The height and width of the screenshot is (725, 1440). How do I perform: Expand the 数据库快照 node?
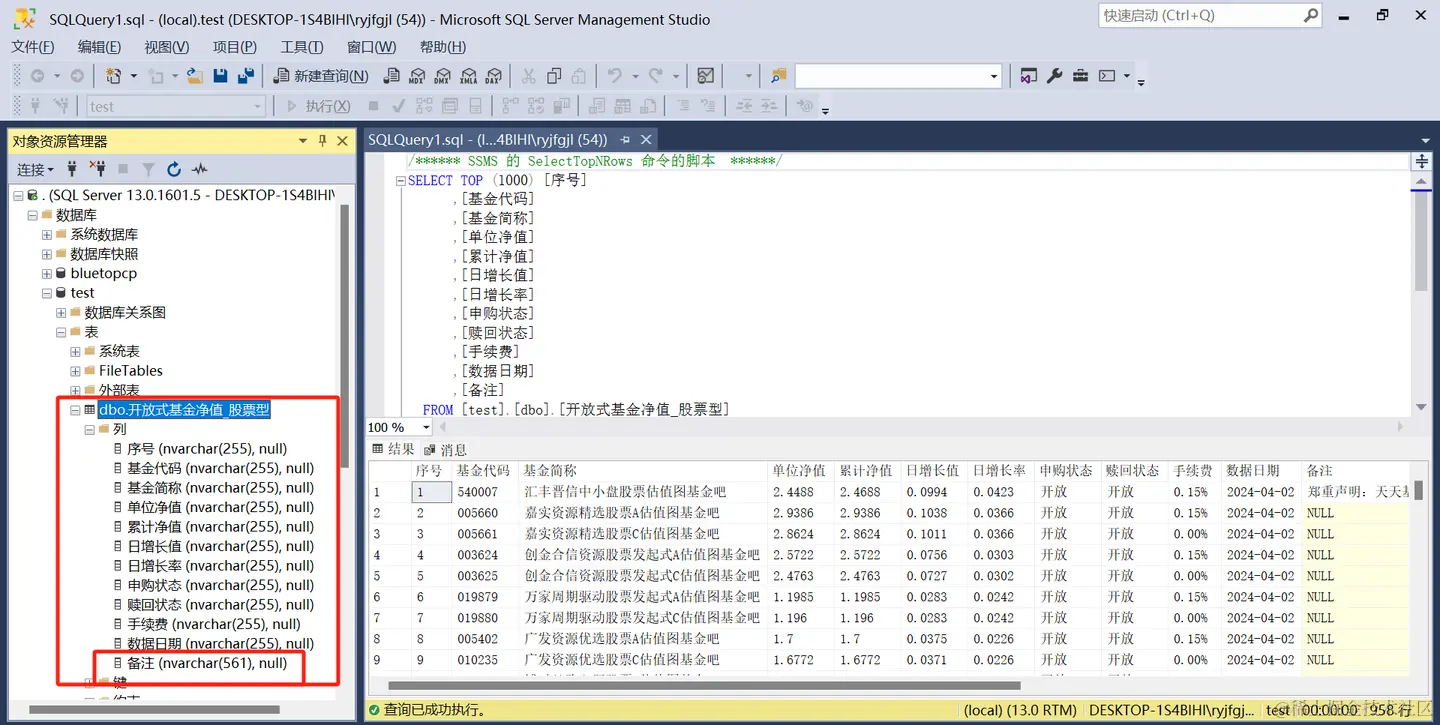click(47, 254)
